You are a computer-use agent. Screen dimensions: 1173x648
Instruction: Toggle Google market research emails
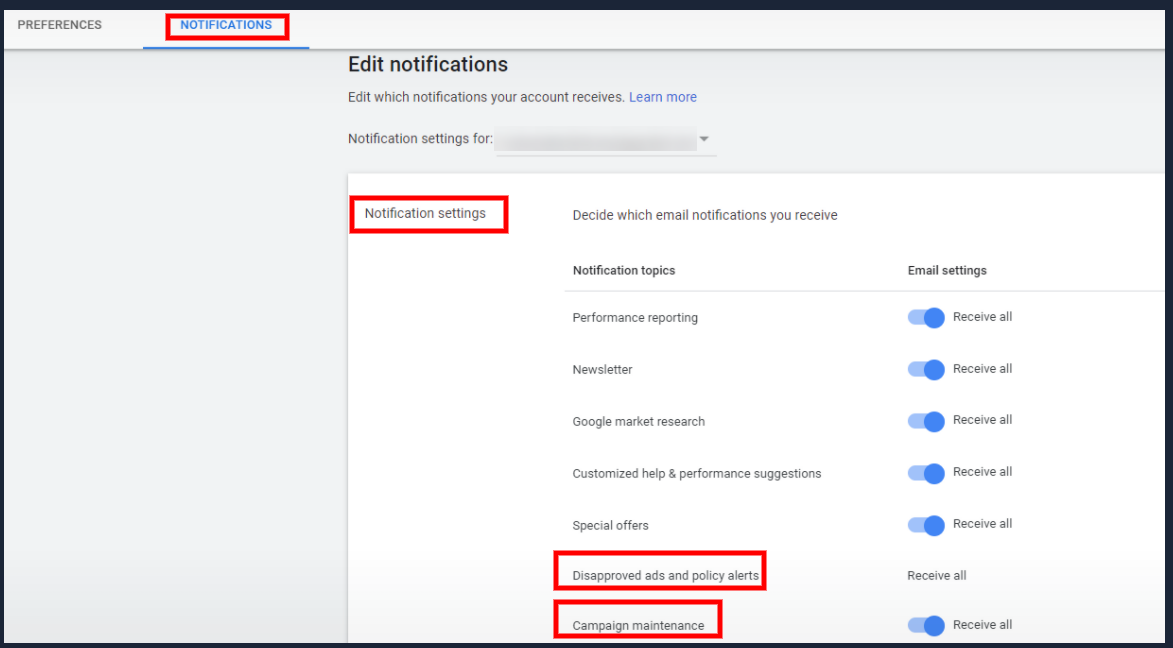click(x=926, y=421)
